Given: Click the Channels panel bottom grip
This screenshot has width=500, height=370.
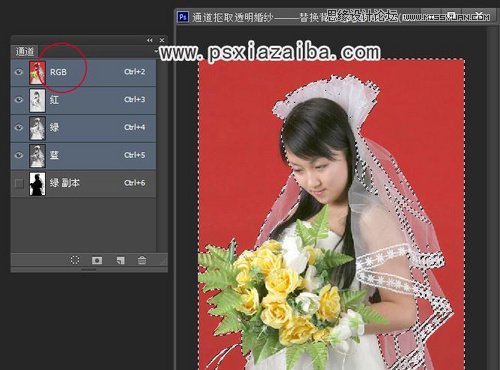Looking at the screenshot, I should 89,269.
